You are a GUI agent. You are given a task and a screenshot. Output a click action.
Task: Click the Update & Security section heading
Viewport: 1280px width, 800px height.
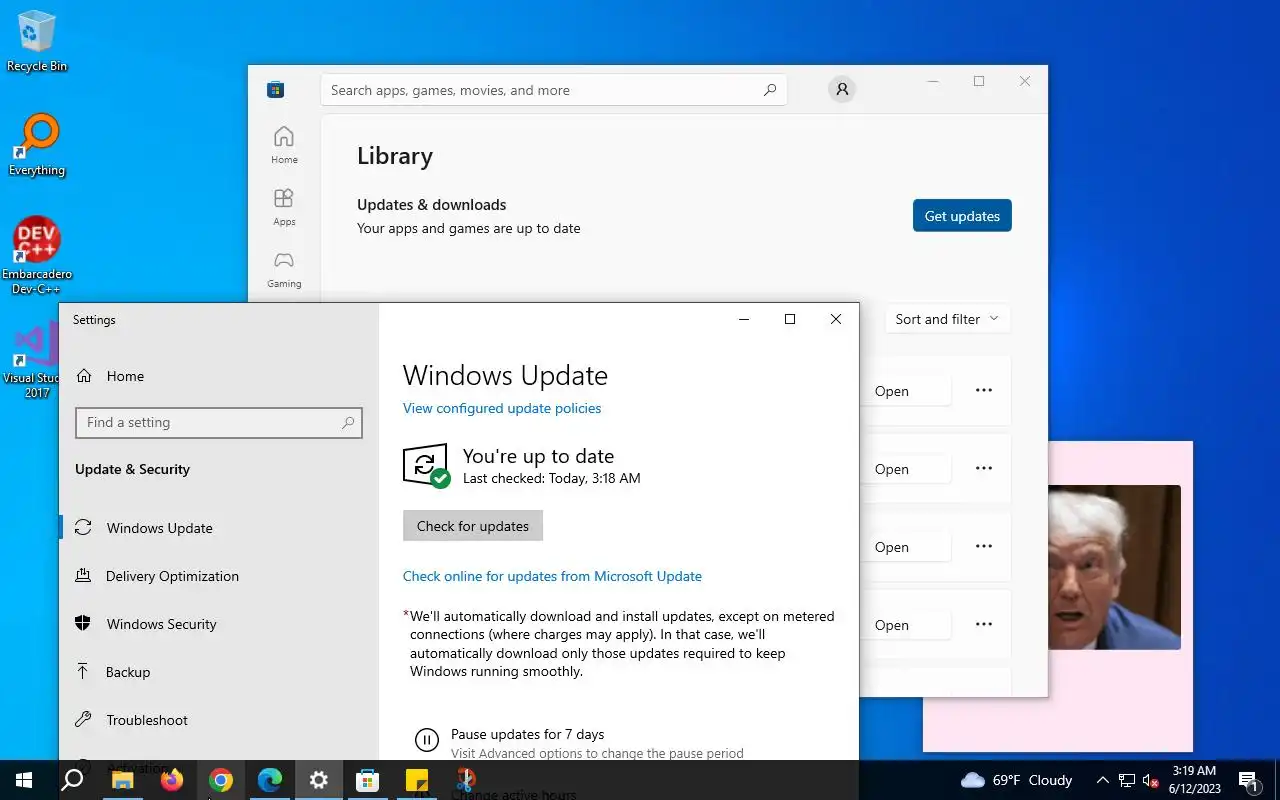tap(132, 469)
